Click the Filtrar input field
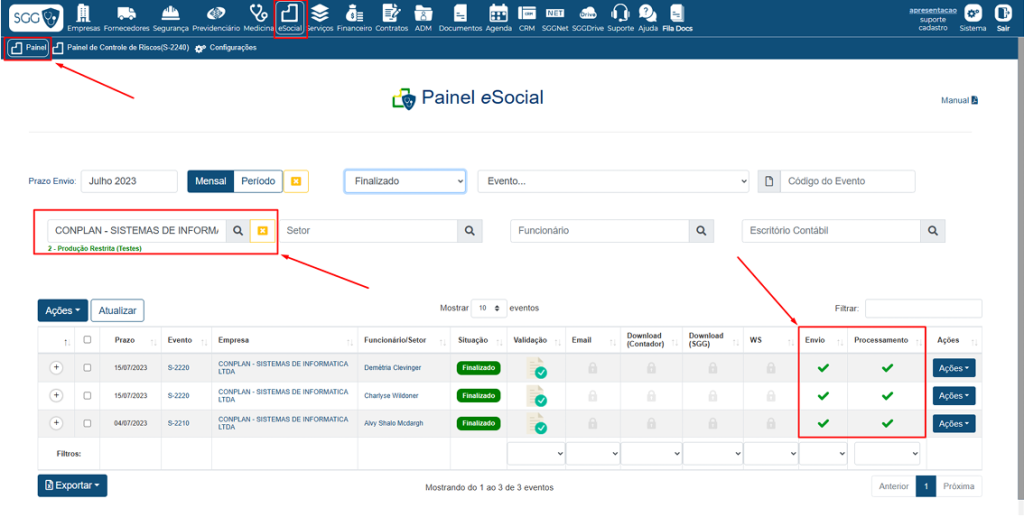The height and width of the screenshot is (517, 1024). pyautogui.click(x=923, y=308)
